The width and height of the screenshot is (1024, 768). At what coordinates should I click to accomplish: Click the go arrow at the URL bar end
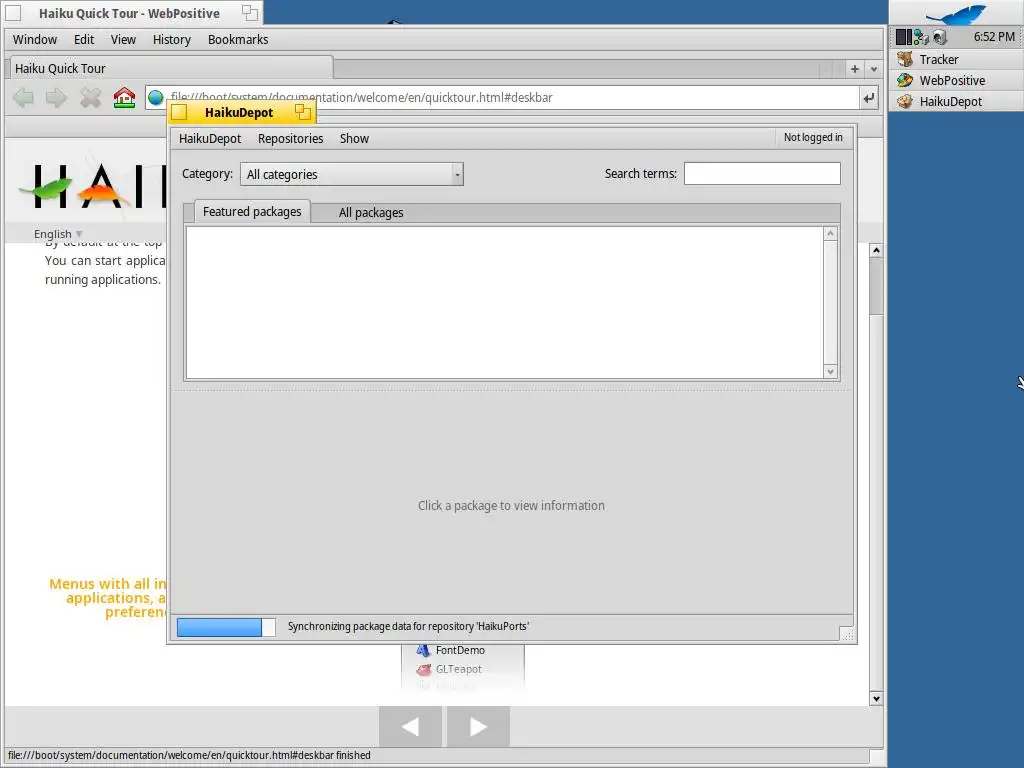click(x=869, y=98)
